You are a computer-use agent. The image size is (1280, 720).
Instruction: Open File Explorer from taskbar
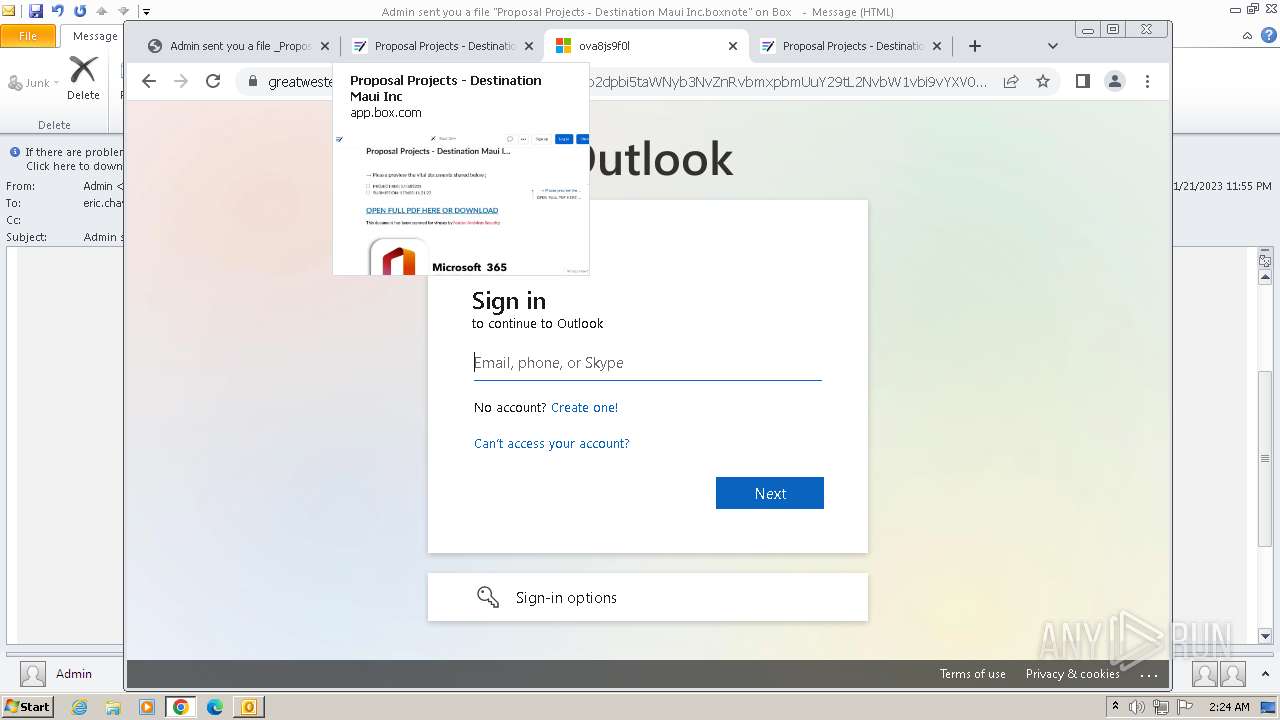click(x=113, y=707)
